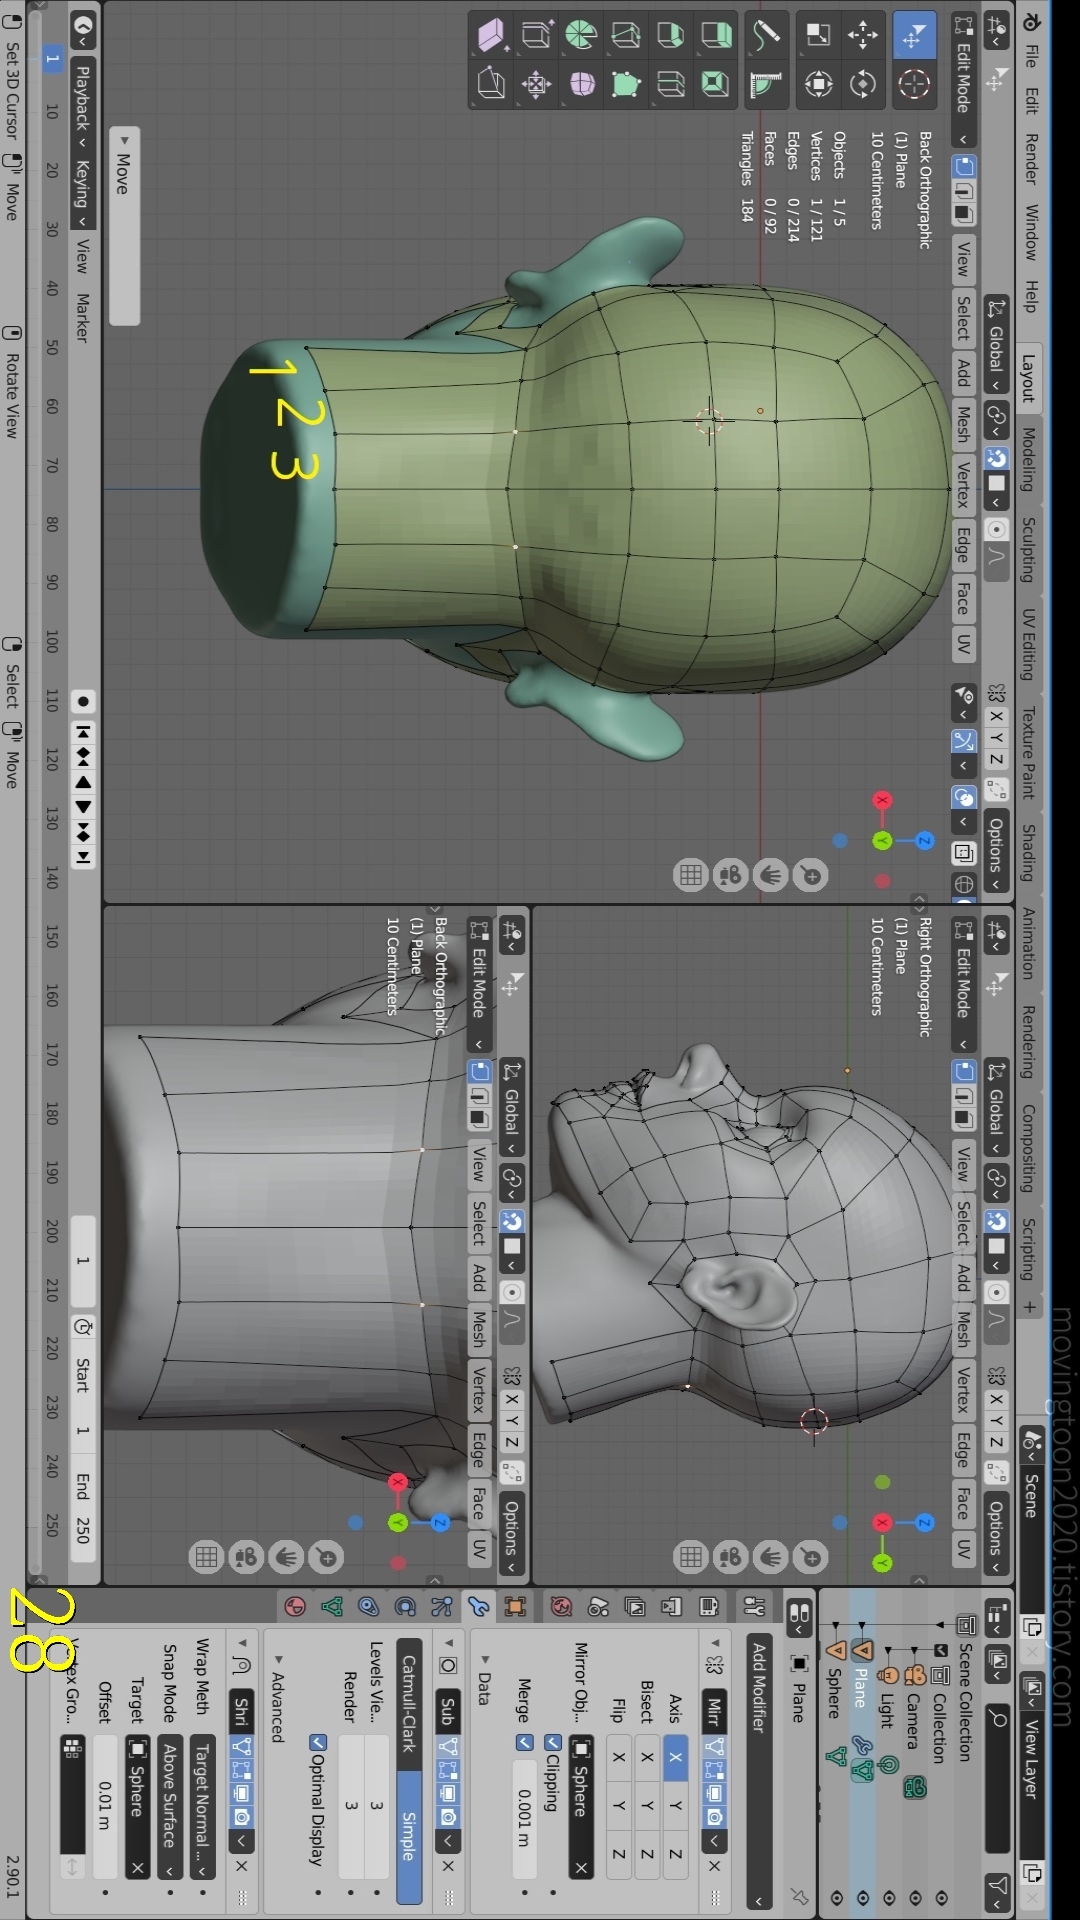Select the Cursor tool in the main viewport toolbar

913,83
